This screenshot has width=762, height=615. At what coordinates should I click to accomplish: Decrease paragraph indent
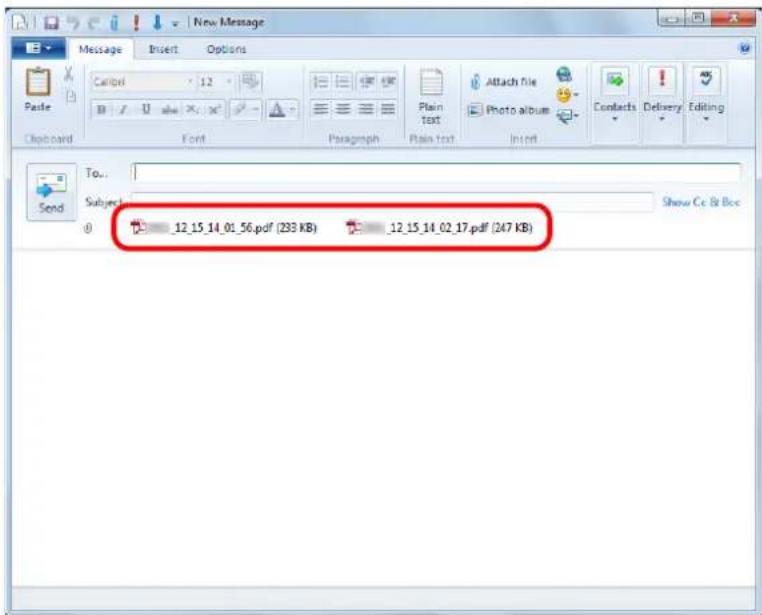click(x=366, y=82)
